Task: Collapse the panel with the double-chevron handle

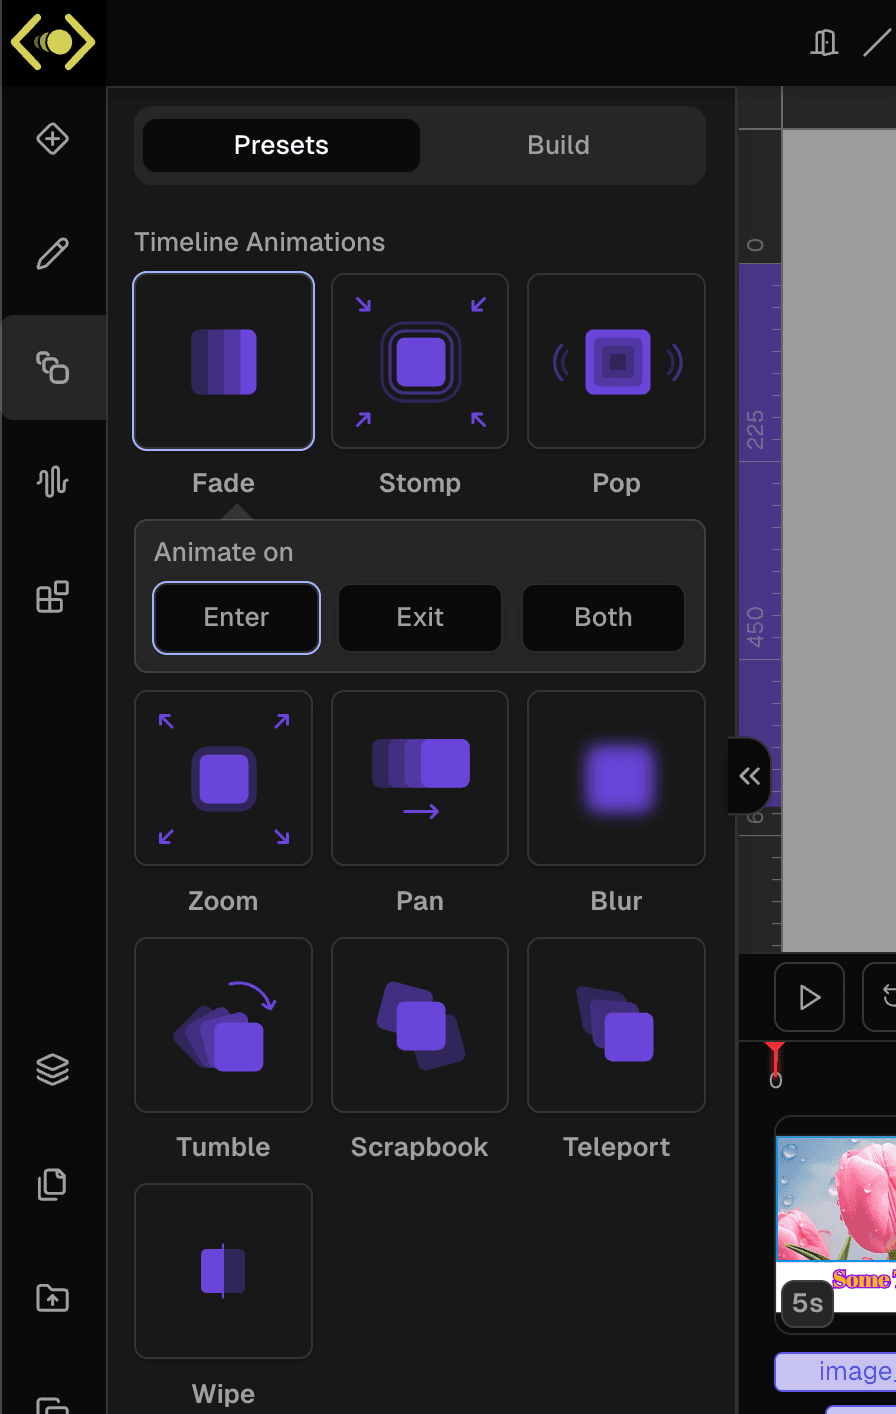Action: (x=749, y=776)
